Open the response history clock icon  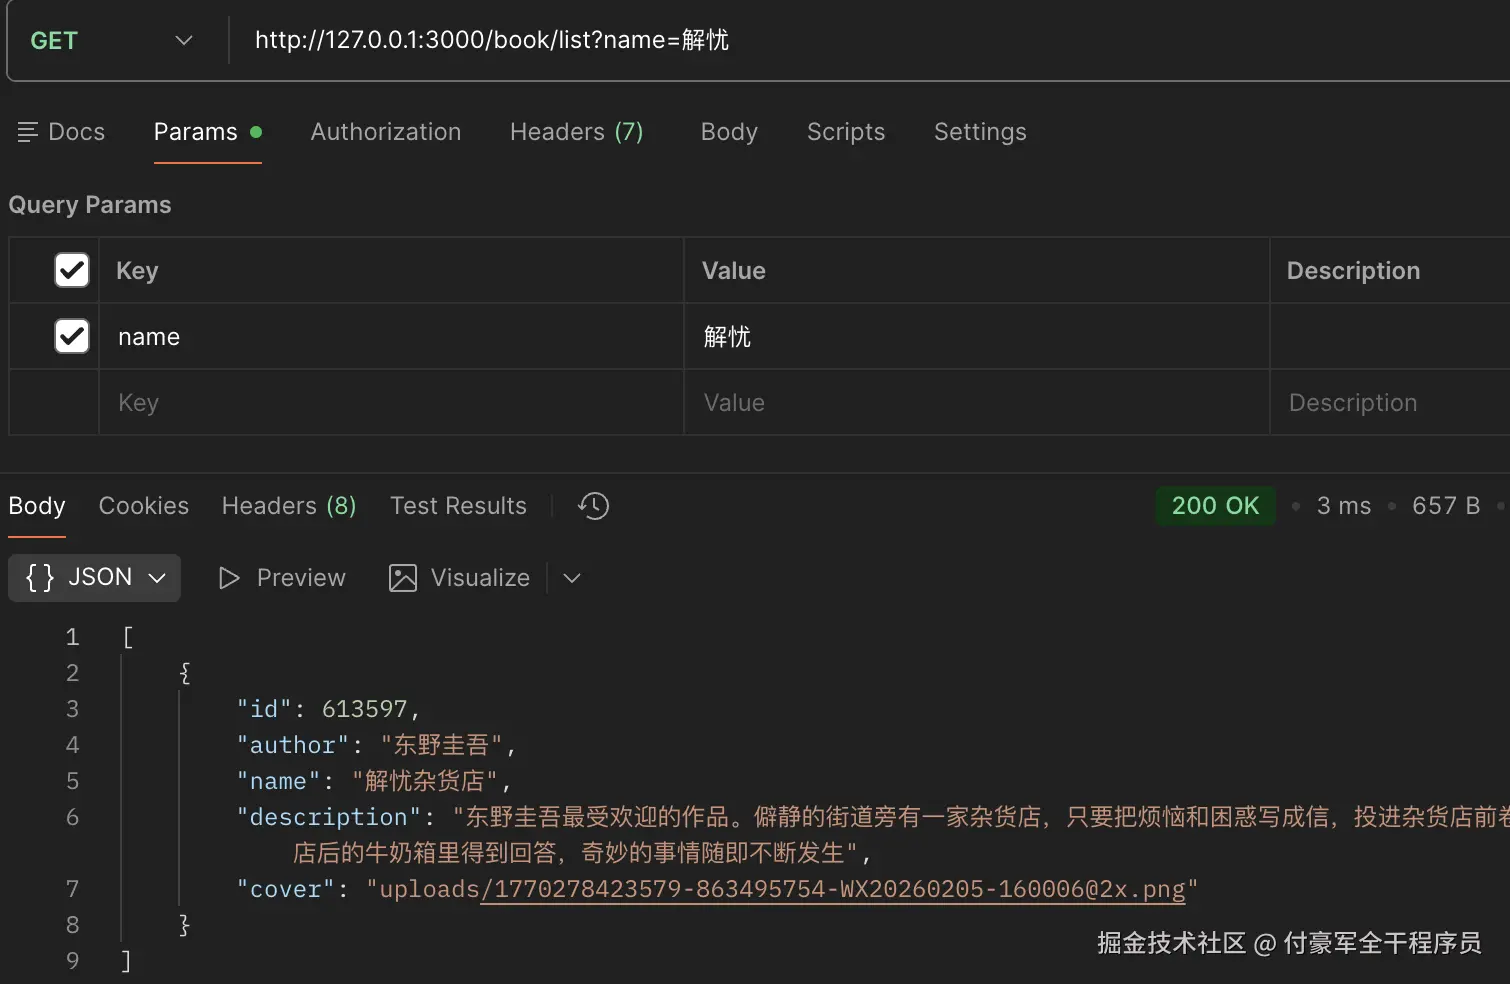coord(593,506)
